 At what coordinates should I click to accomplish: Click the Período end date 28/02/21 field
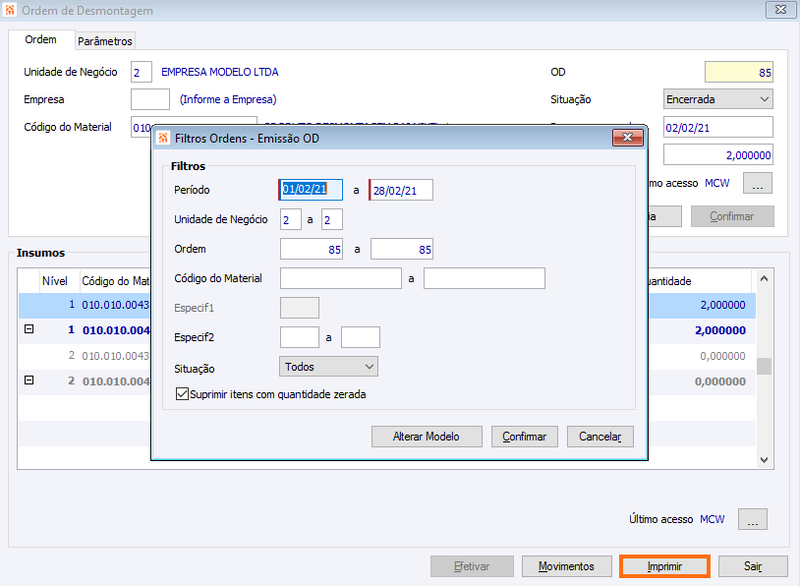(401, 190)
